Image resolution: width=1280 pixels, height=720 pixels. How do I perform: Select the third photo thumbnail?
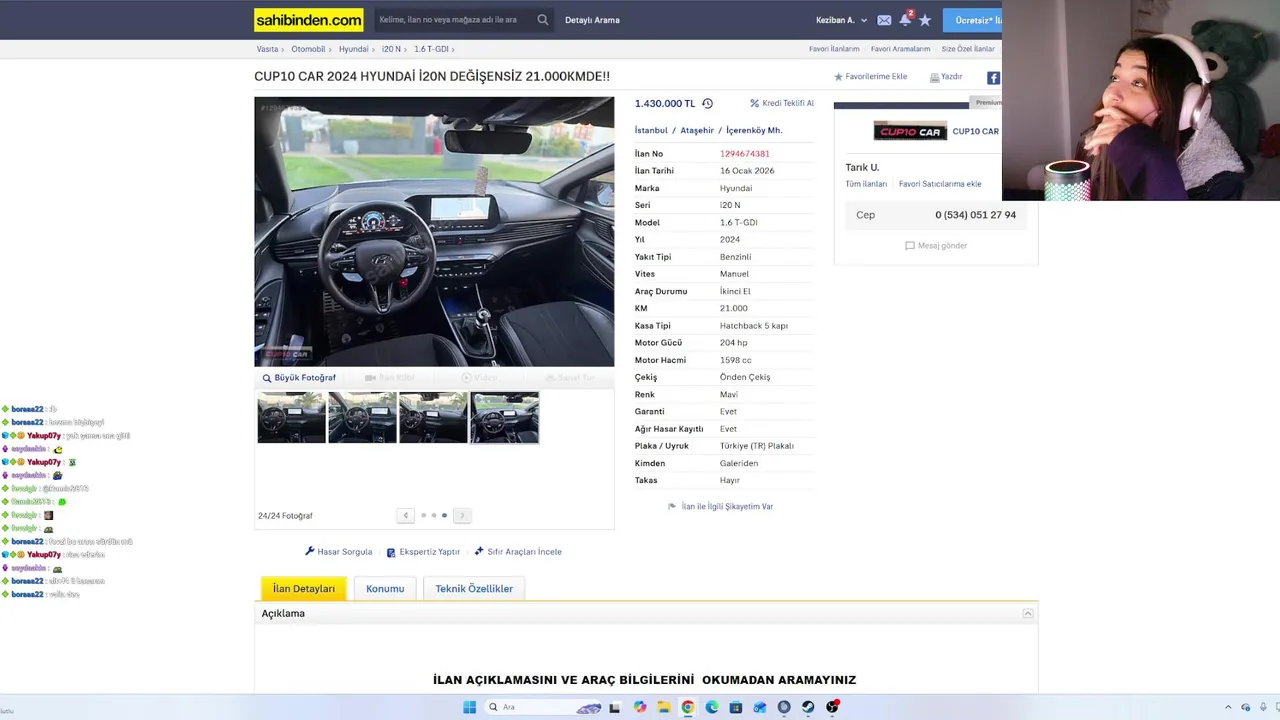(433, 417)
